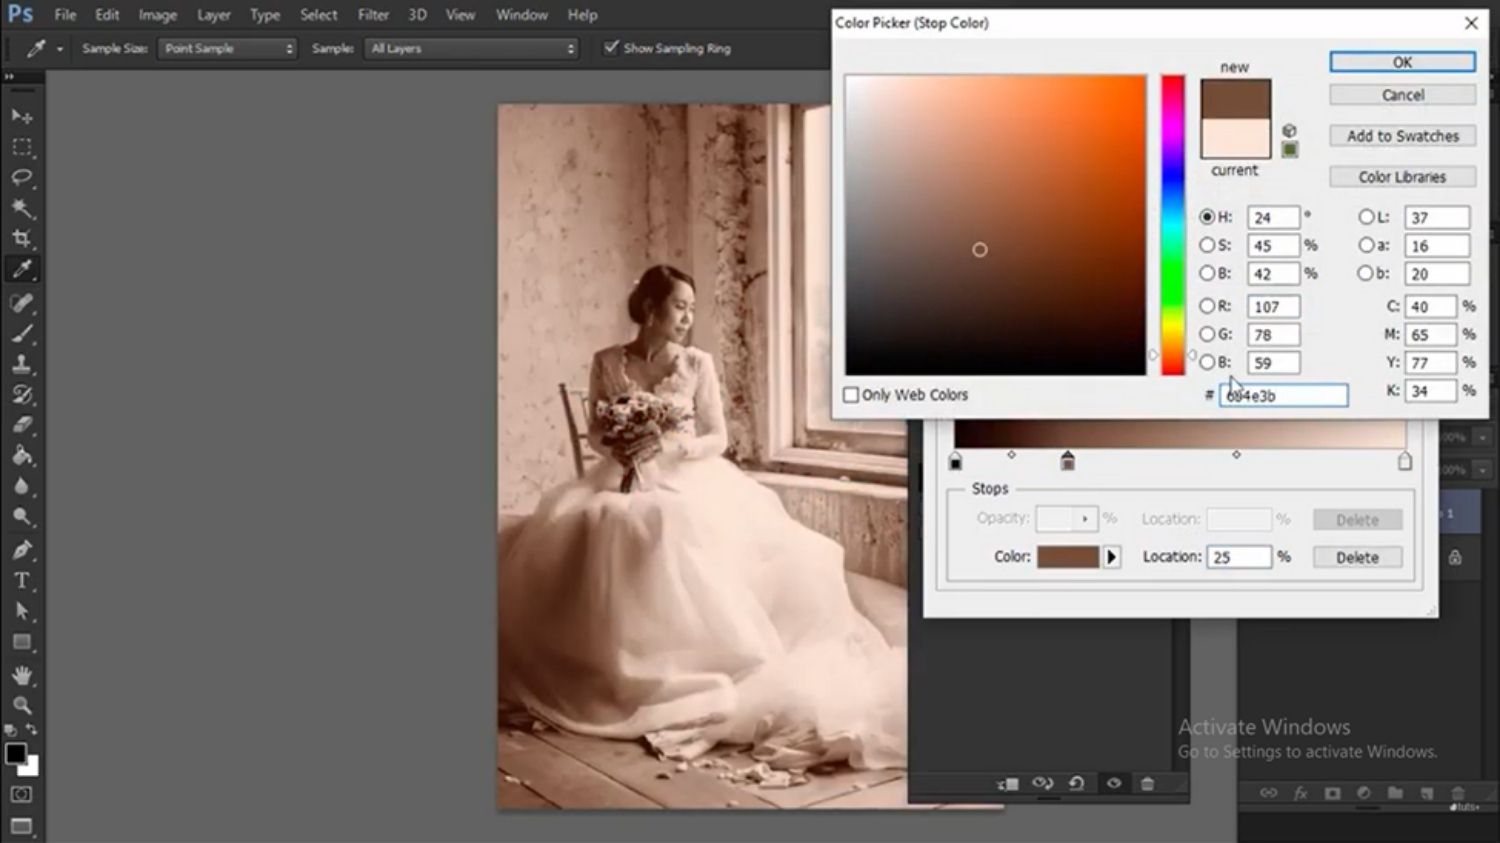Viewport: 1500px width, 843px height.
Task: Expand the toolbar double-arrow toggle
Action: click(x=9, y=77)
